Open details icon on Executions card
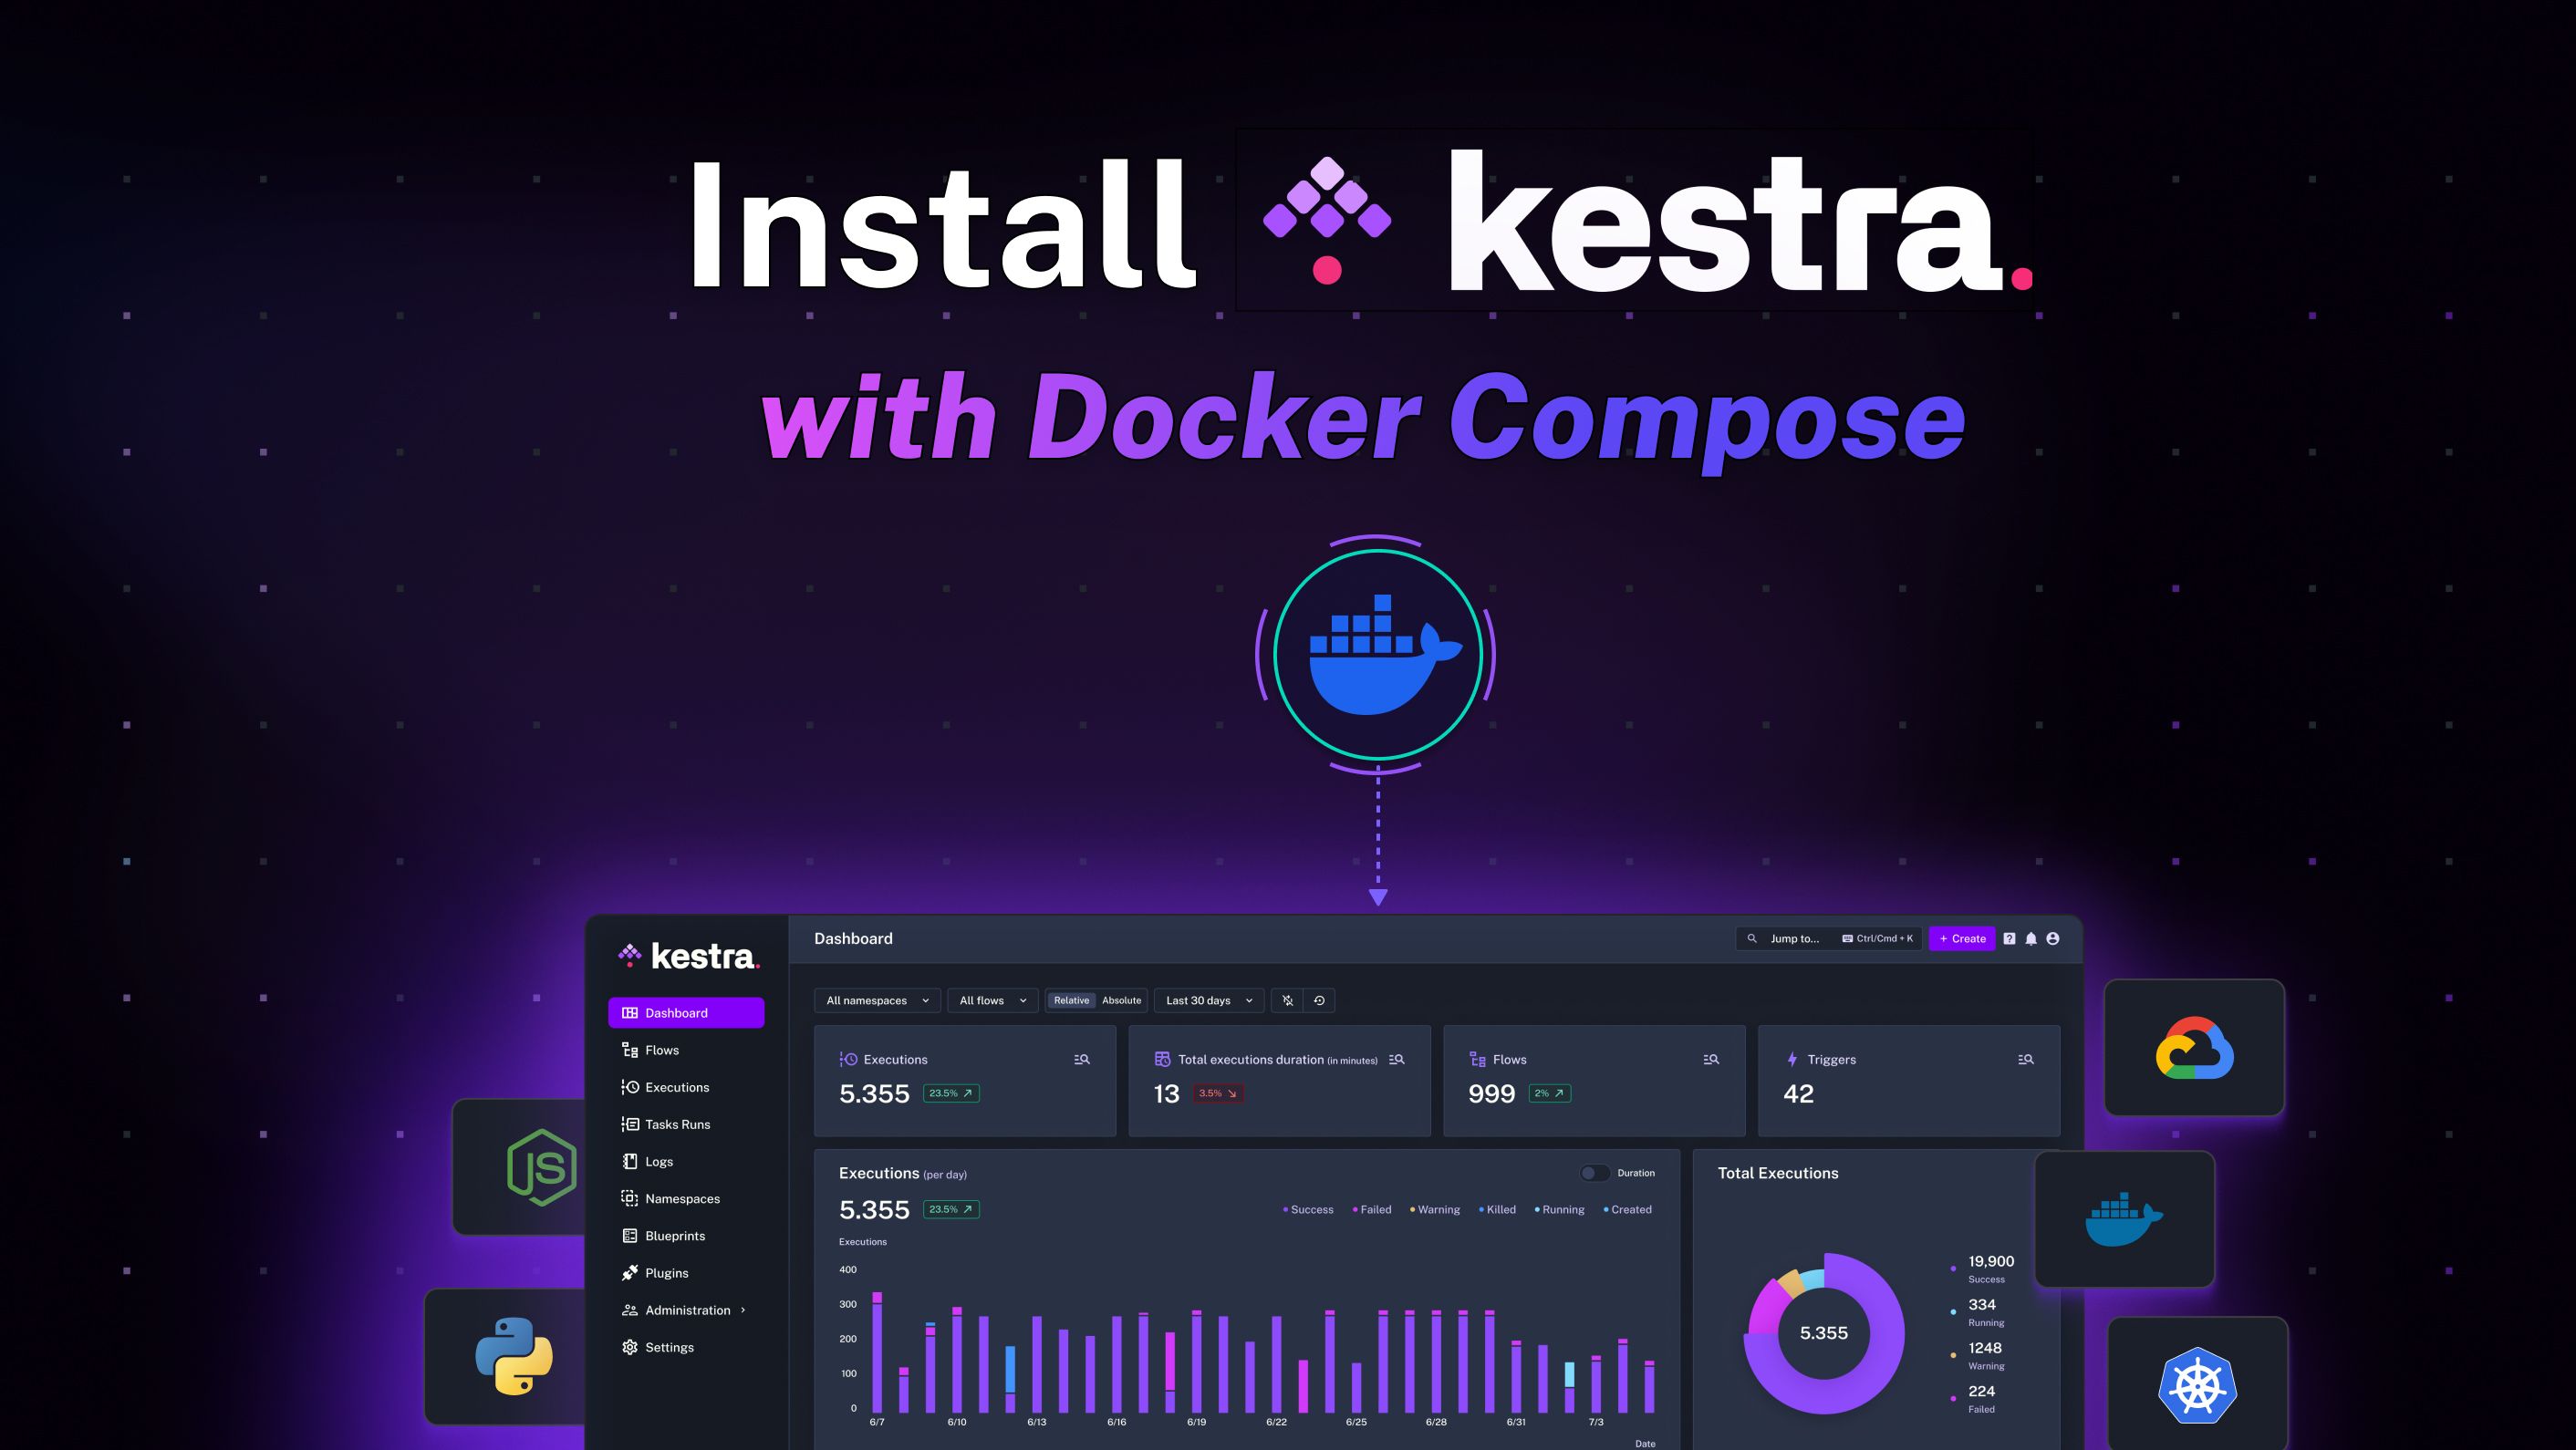The height and width of the screenshot is (1450, 2576). point(1081,1059)
